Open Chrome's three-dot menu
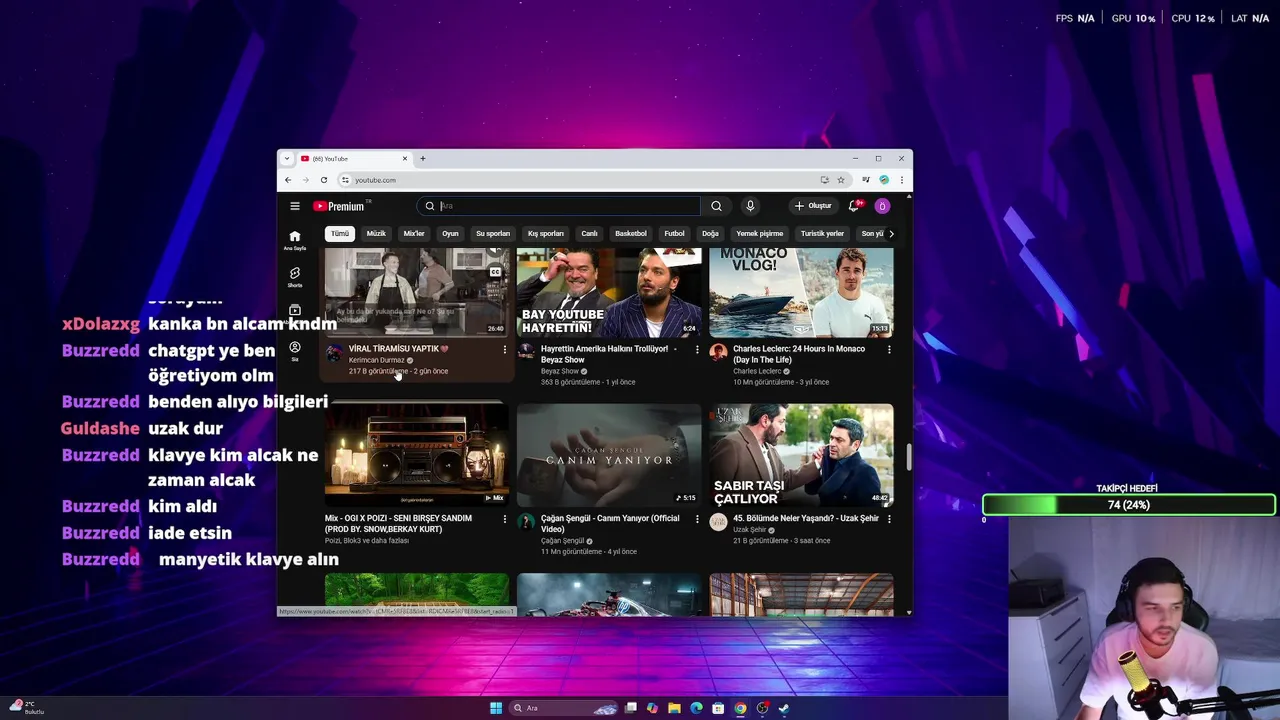This screenshot has height=720, width=1280. point(901,180)
